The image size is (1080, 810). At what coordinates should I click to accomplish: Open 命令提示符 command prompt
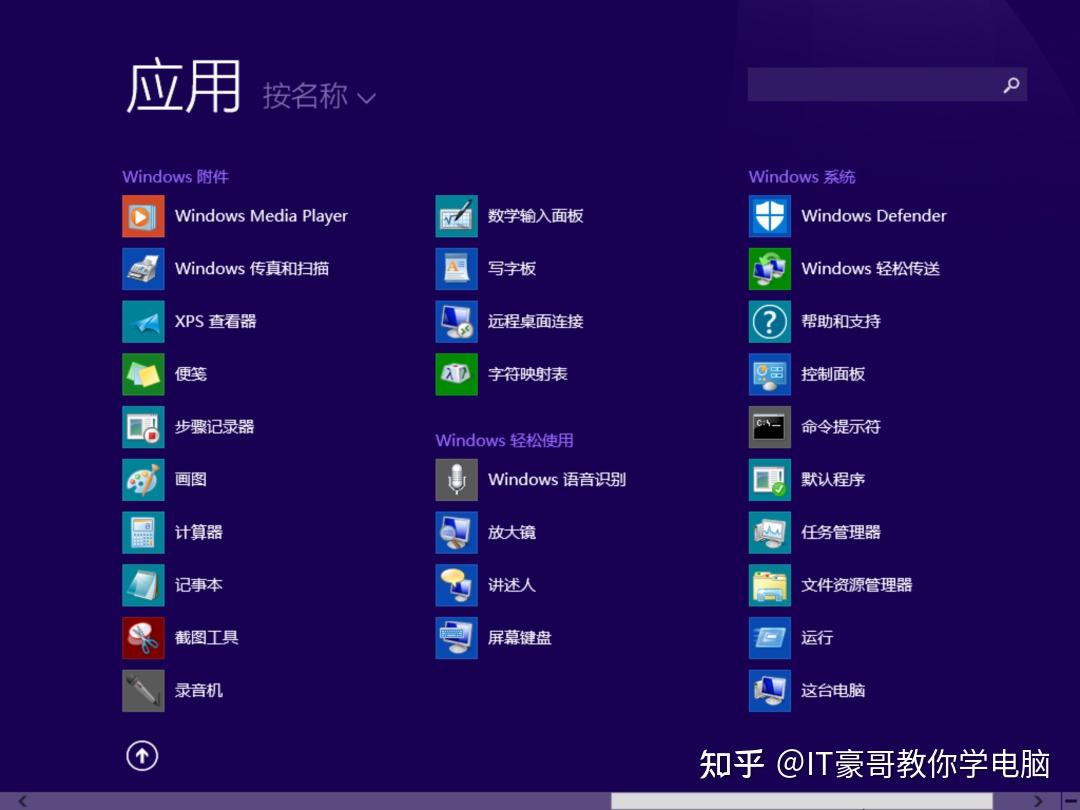[x=839, y=426]
